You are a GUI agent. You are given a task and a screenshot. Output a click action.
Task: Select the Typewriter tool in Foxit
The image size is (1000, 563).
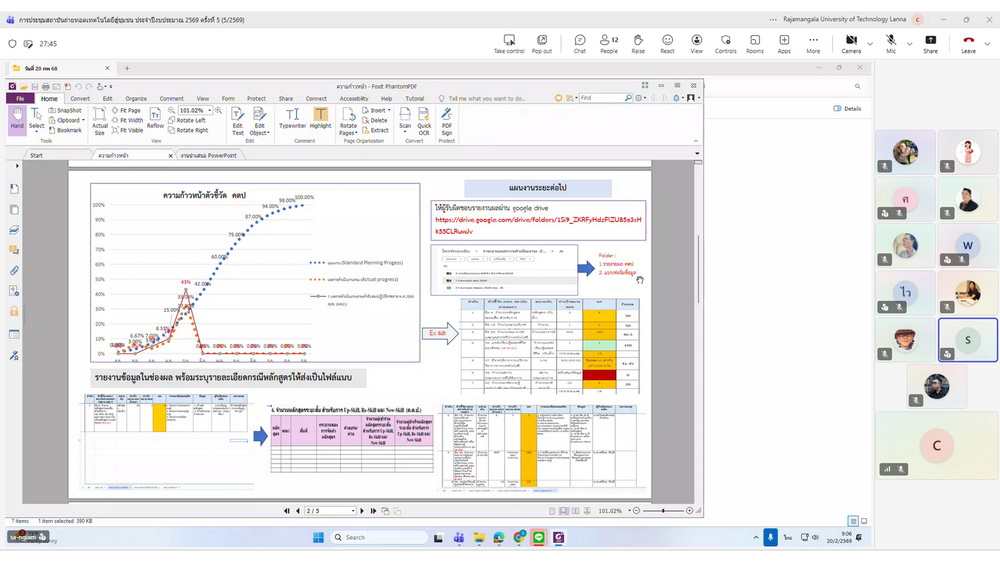(x=292, y=119)
